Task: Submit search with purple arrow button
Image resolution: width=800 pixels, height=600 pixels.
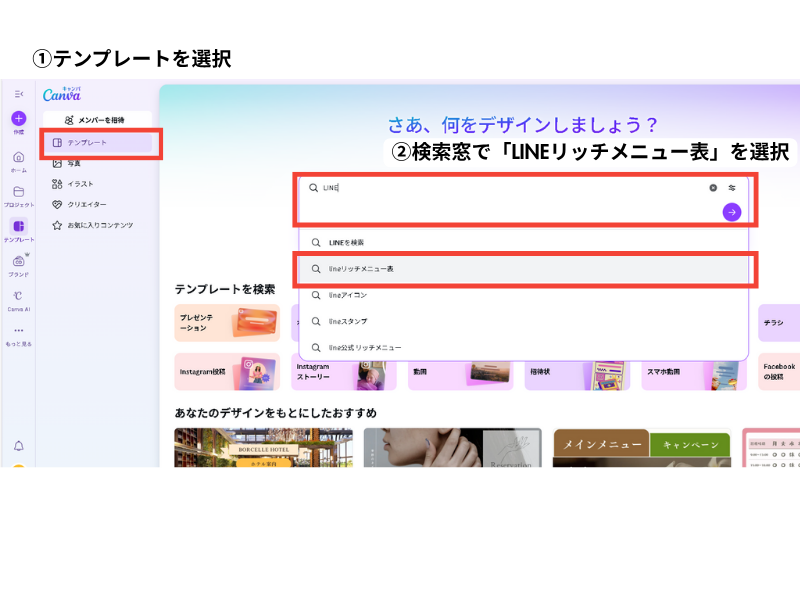Action: (732, 212)
